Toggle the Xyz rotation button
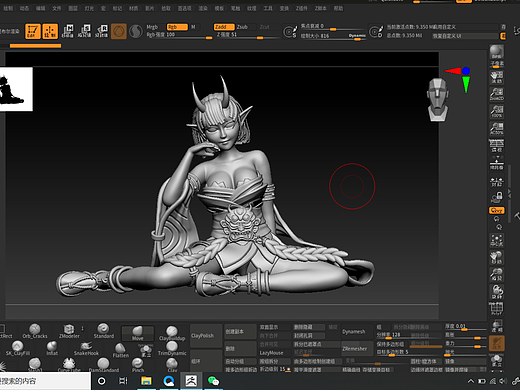 [x=496, y=210]
